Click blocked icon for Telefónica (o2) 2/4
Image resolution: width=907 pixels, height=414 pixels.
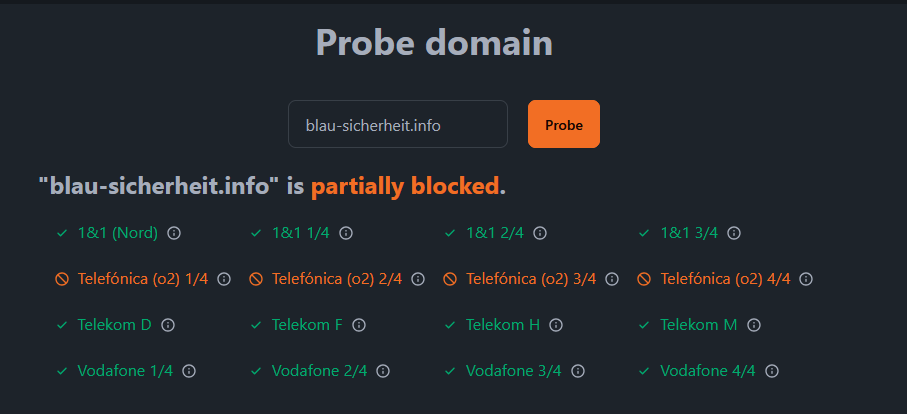pos(256,279)
